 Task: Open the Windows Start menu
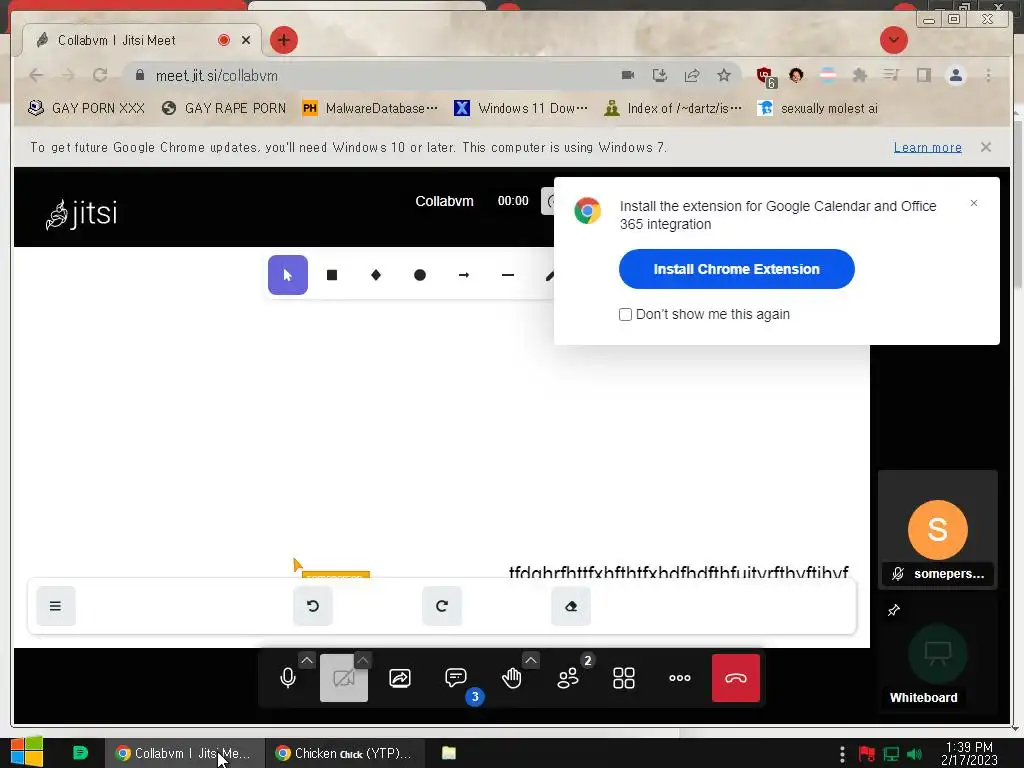[x=26, y=752]
